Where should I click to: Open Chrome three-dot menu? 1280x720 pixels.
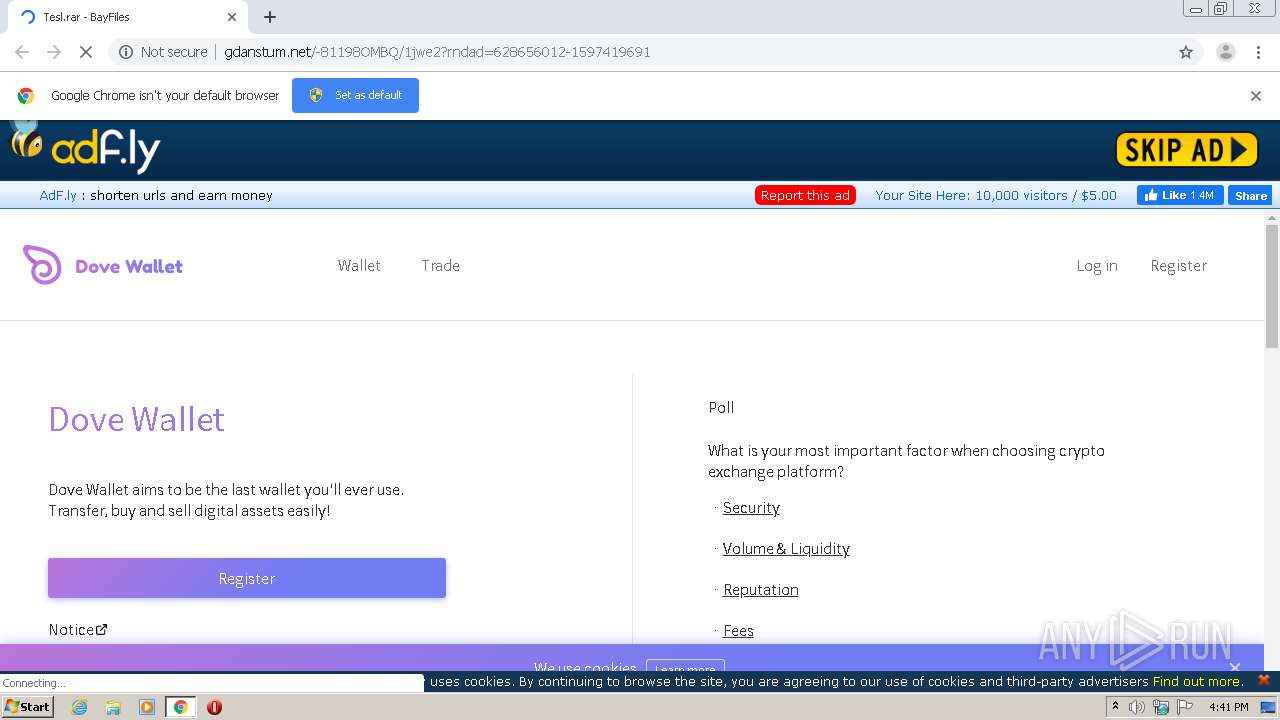tap(1258, 52)
